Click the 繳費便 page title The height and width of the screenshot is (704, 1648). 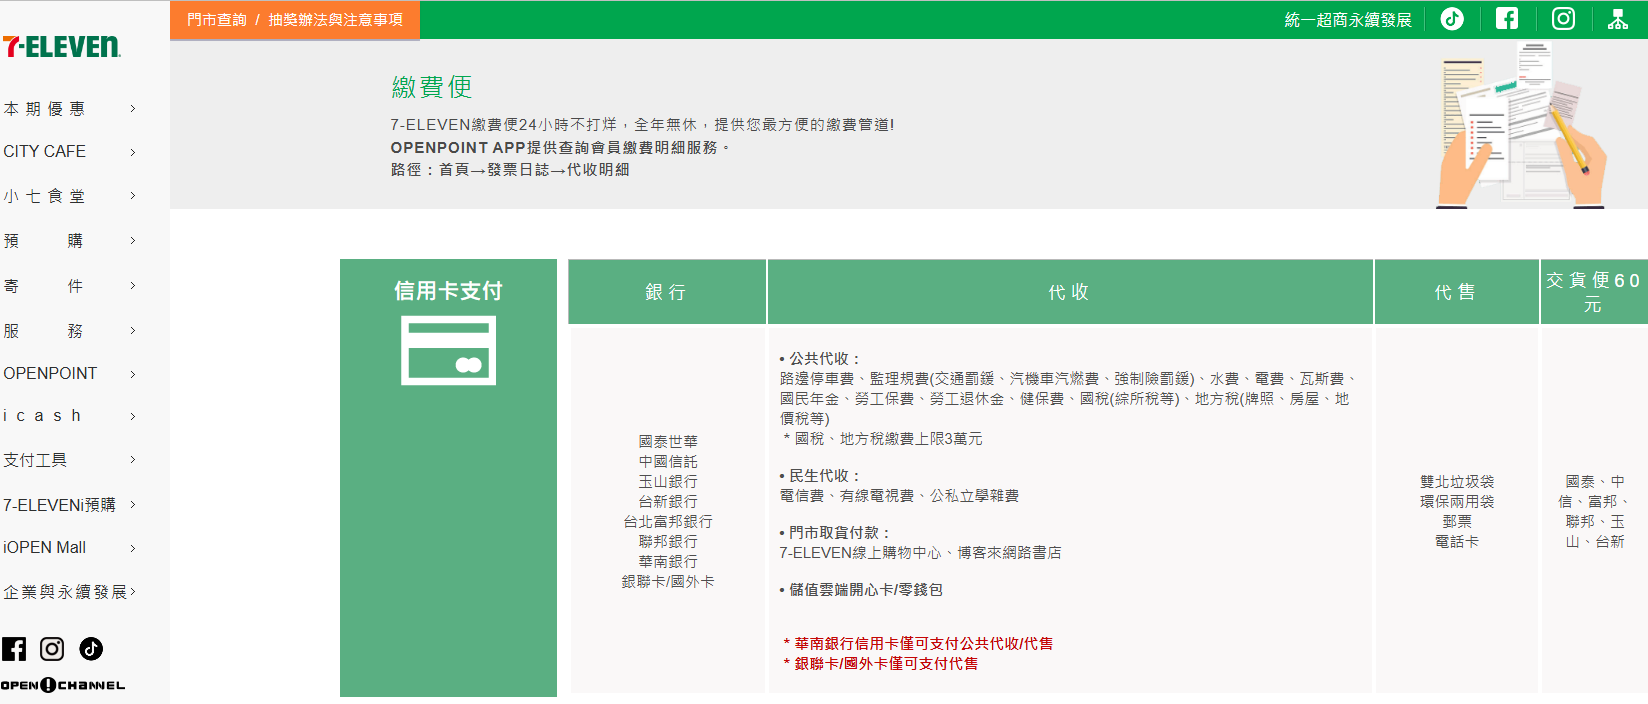pos(432,87)
